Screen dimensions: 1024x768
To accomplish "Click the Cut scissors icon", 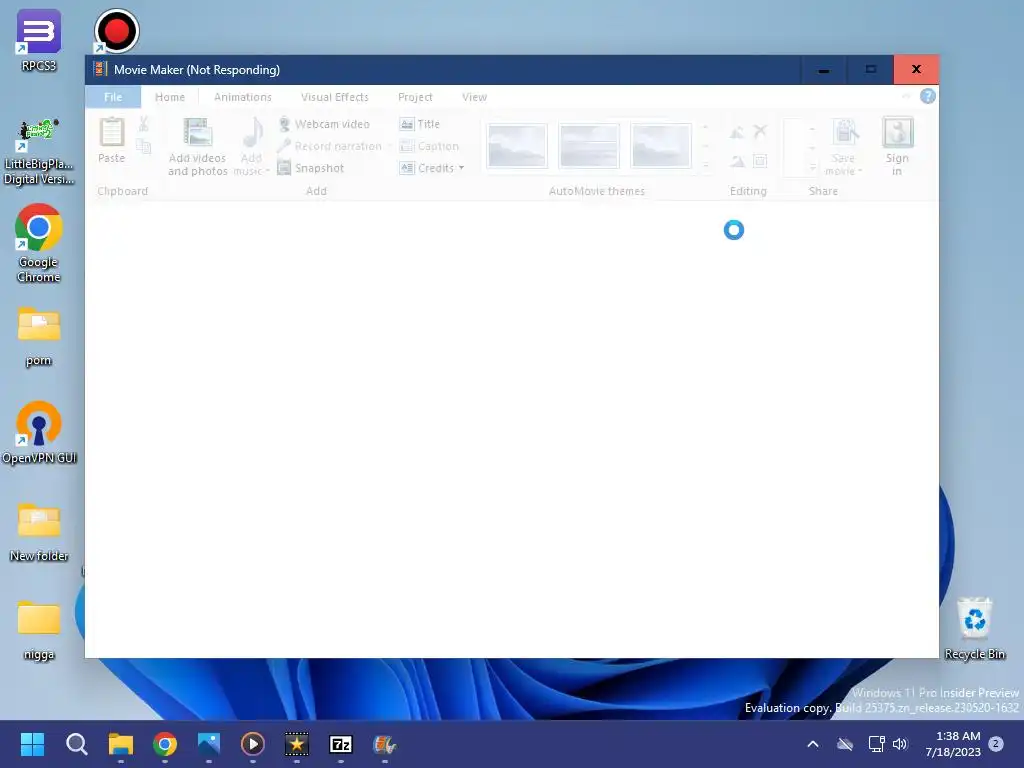I will pyautogui.click(x=144, y=123).
